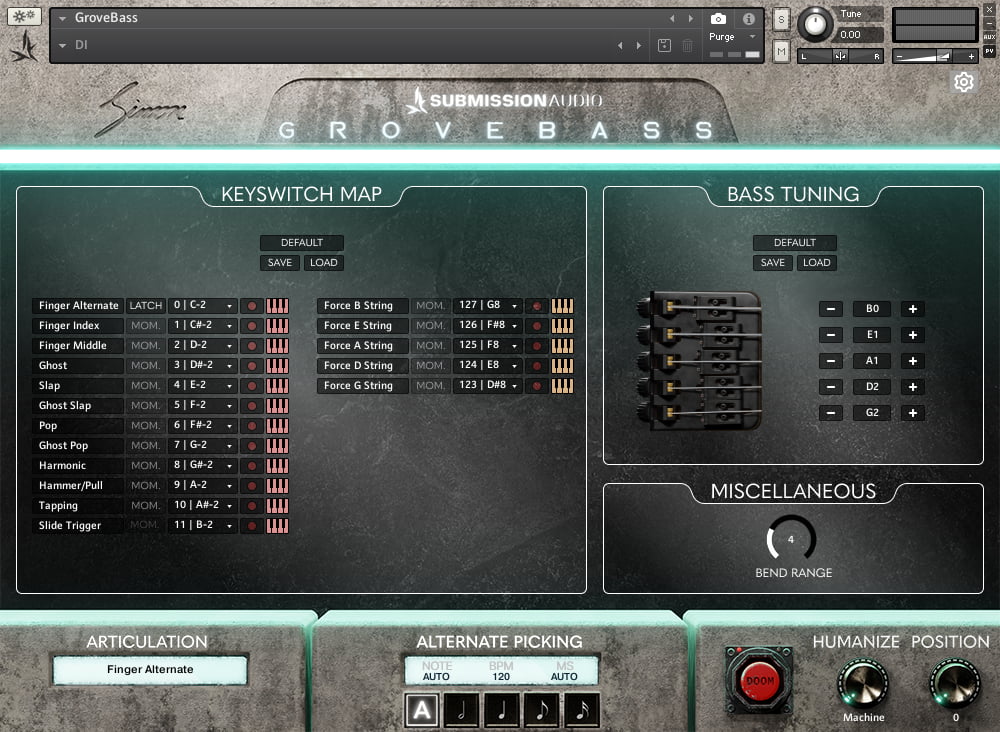1000x732 pixels.
Task: Open the settings gear icon
Action: pyautogui.click(x=964, y=82)
